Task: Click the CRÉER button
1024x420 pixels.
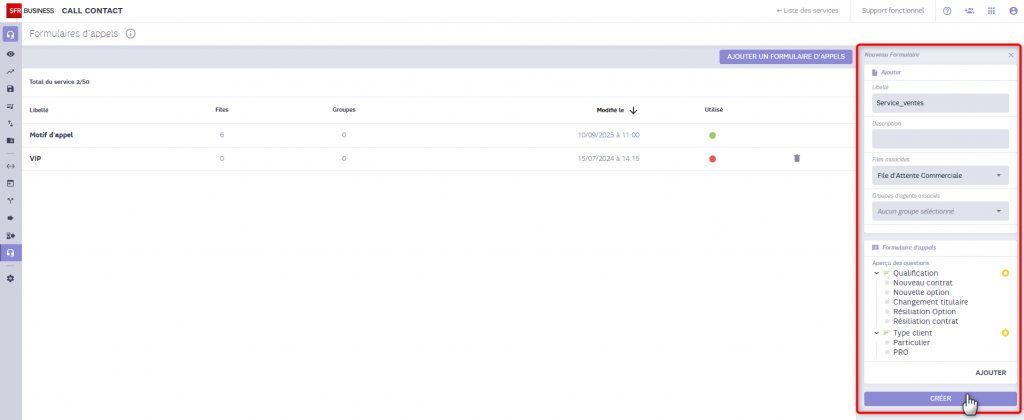Action: pyautogui.click(x=940, y=398)
